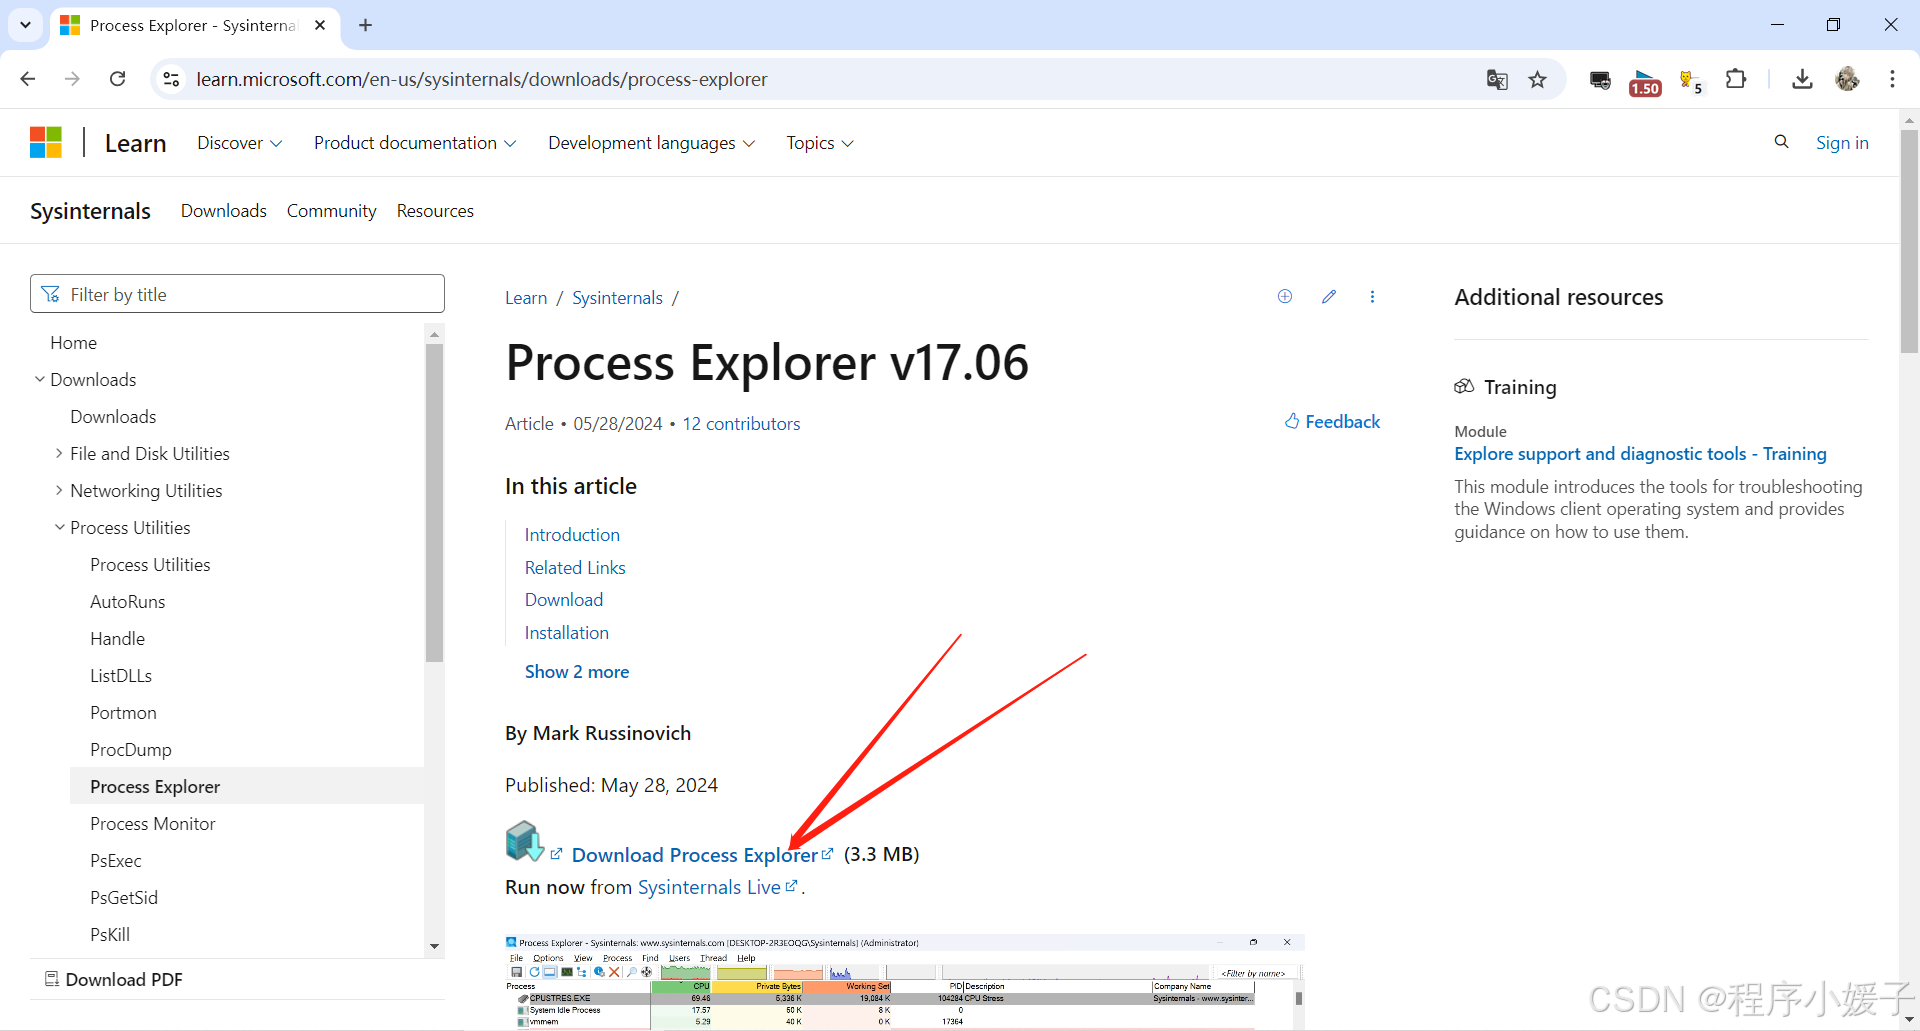Click the address bar URL
This screenshot has height=1031, width=1920.
tap(481, 79)
